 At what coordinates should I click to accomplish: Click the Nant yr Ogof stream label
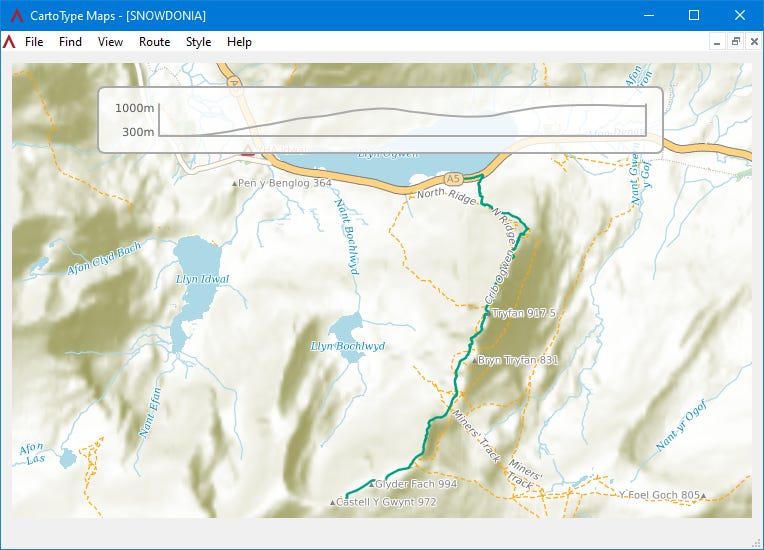681,425
